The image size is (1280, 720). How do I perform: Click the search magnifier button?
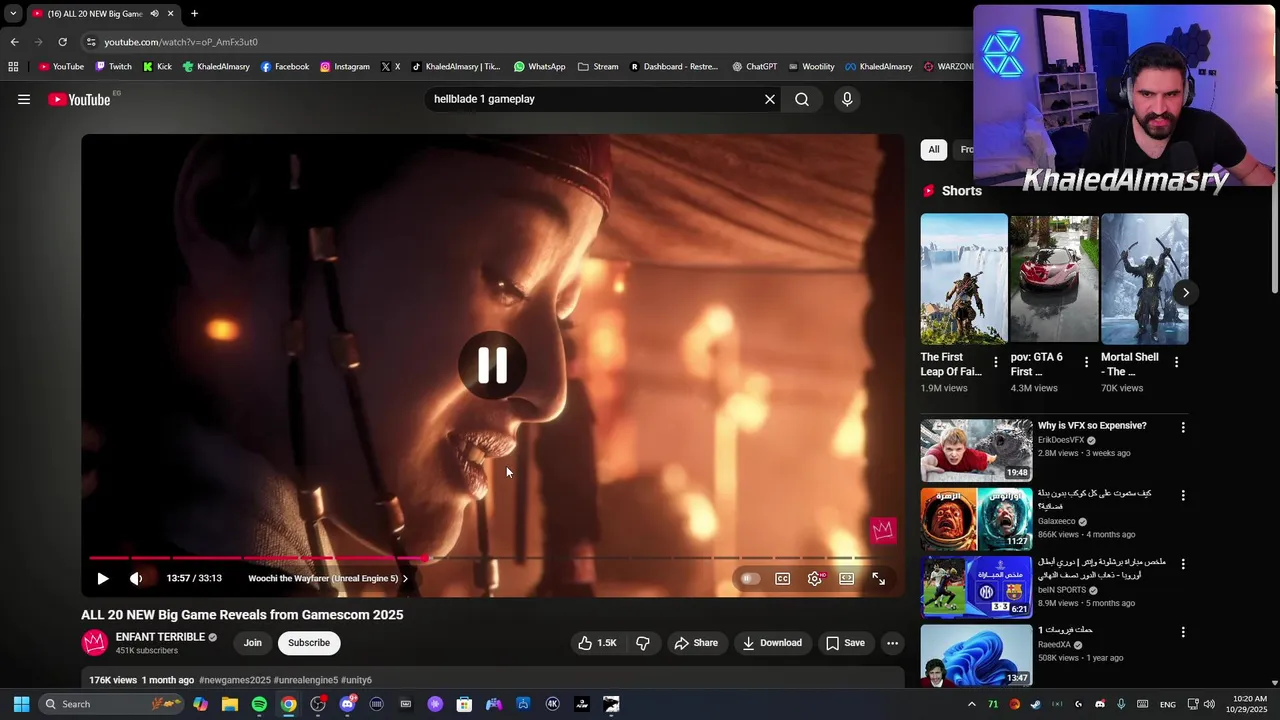(x=802, y=99)
